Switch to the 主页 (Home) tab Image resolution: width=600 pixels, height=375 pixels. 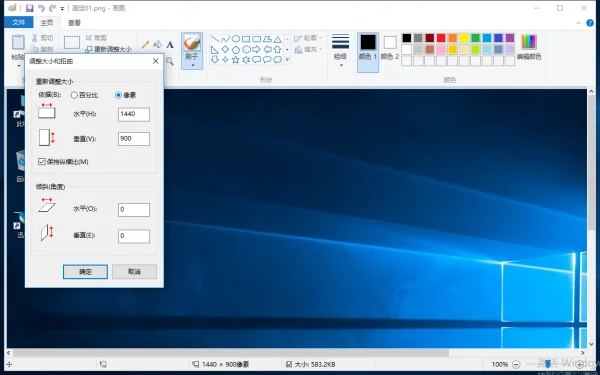[x=47, y=23]
